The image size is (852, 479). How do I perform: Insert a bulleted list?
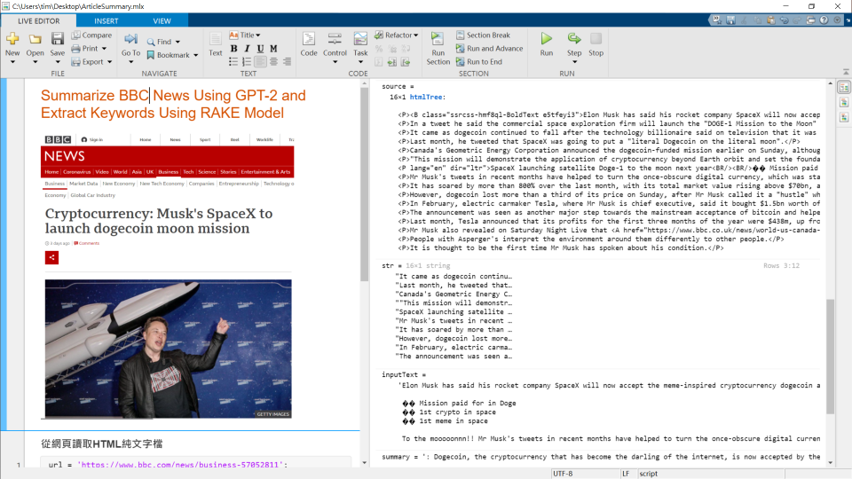234,62
